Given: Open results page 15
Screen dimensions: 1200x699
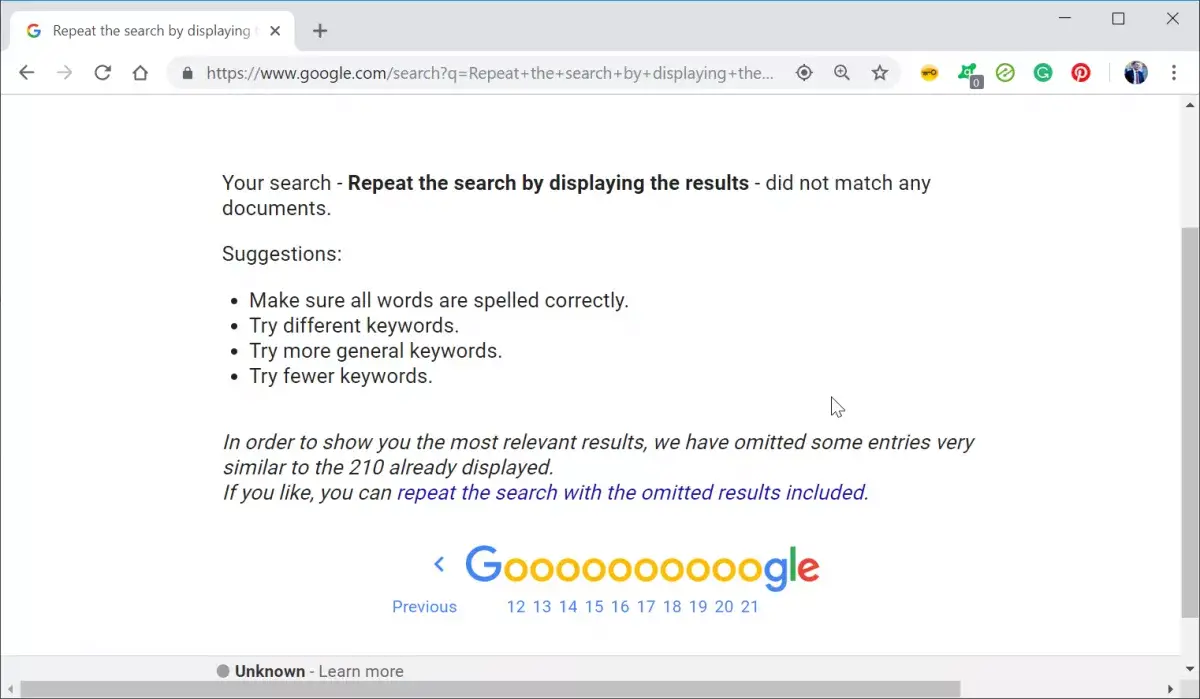Looking at the screenshot, I should click(594, 606).
